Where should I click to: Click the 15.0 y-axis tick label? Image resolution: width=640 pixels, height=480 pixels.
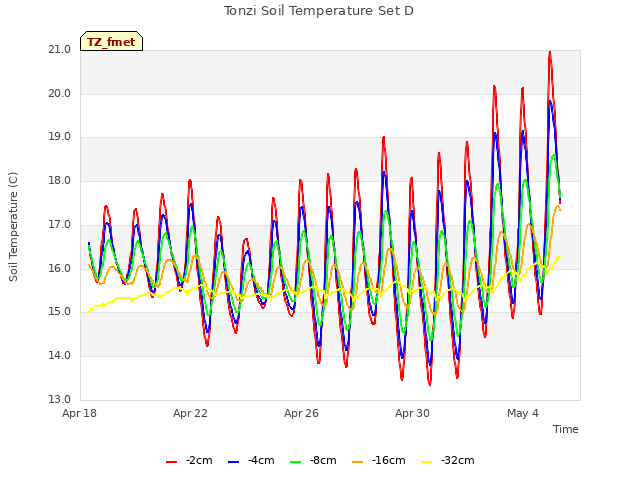tap(60, 312)
